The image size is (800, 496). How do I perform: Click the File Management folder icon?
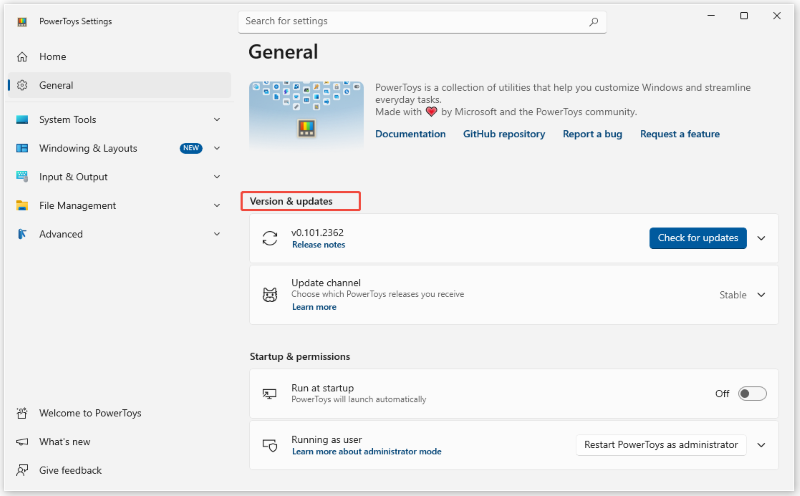(22, 205)
